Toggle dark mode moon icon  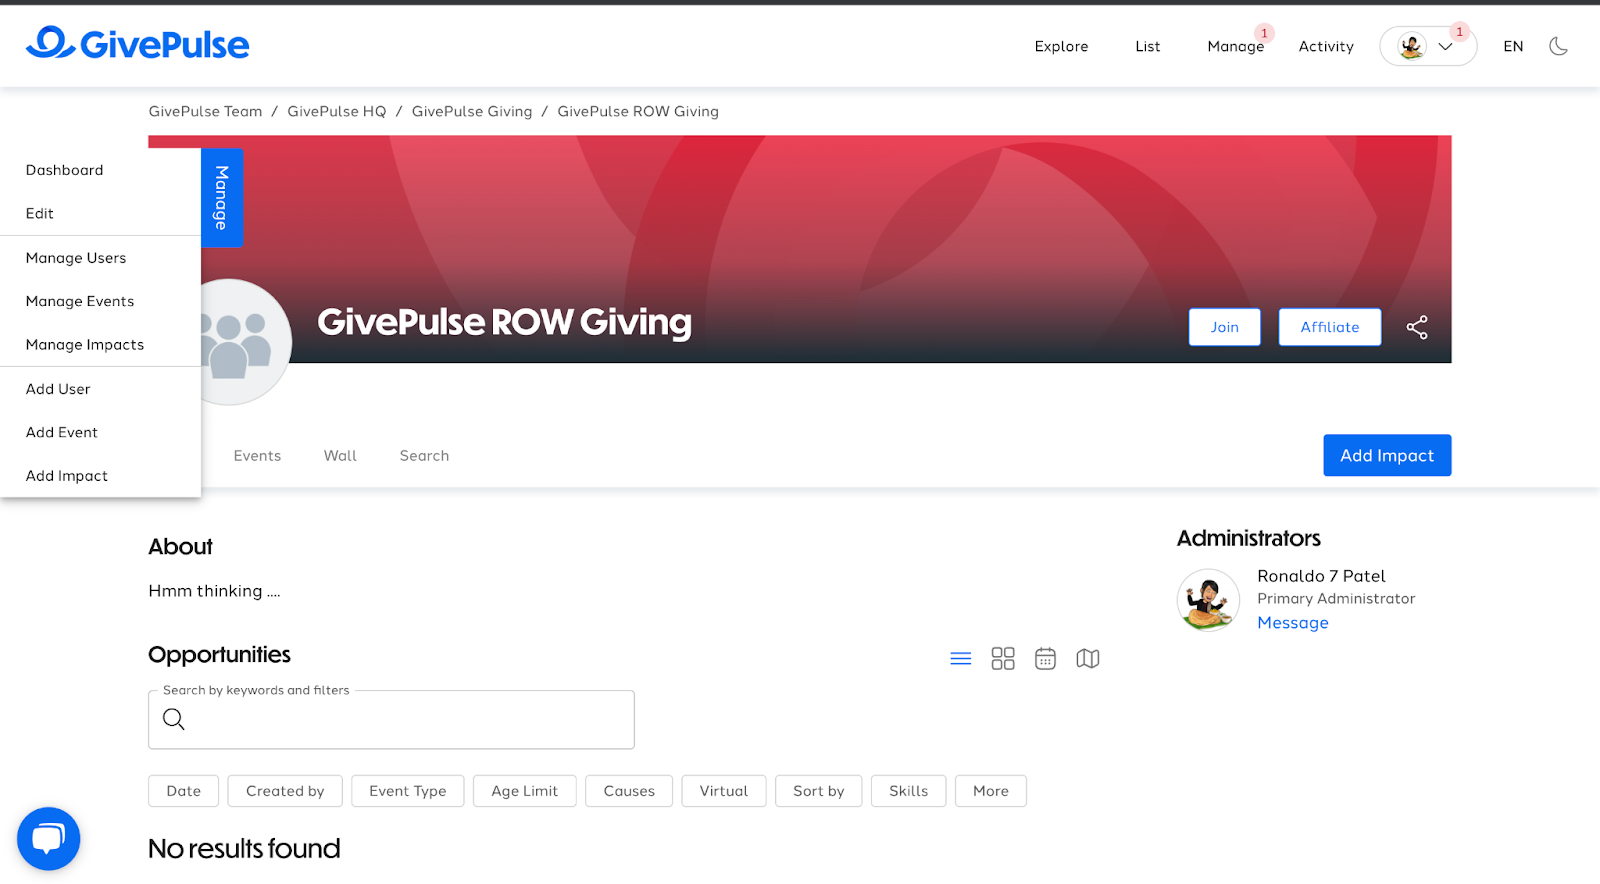point(1558,46)
